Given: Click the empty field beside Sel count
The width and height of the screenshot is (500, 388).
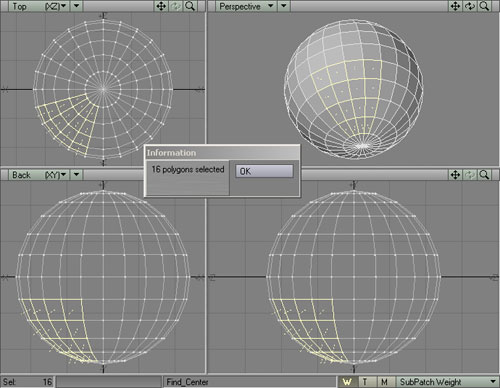Looking at the screenshot, I should tap(108, 382).
